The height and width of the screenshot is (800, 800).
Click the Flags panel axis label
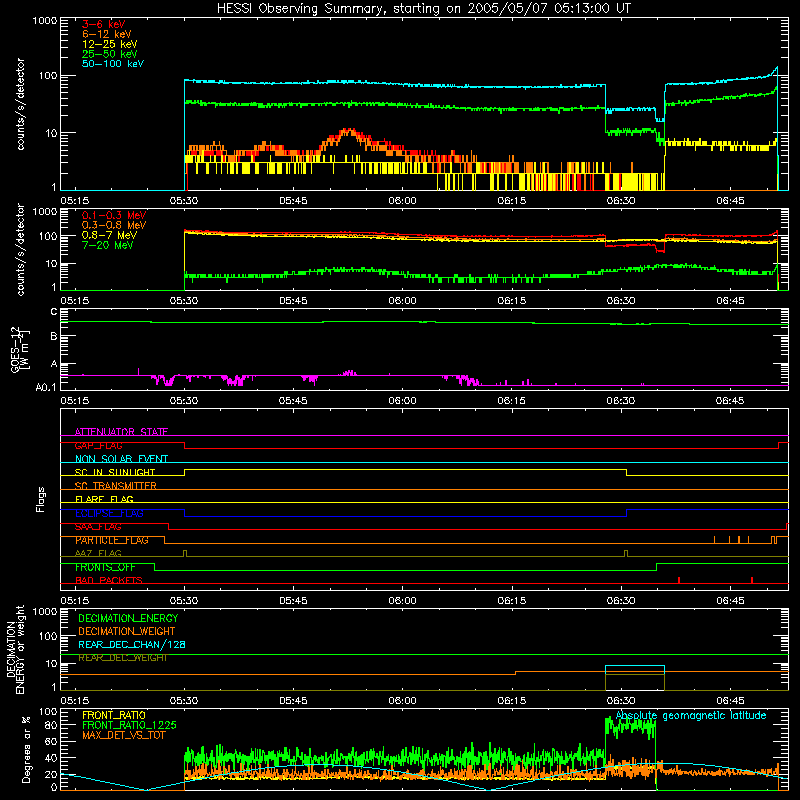coord(41,499)
